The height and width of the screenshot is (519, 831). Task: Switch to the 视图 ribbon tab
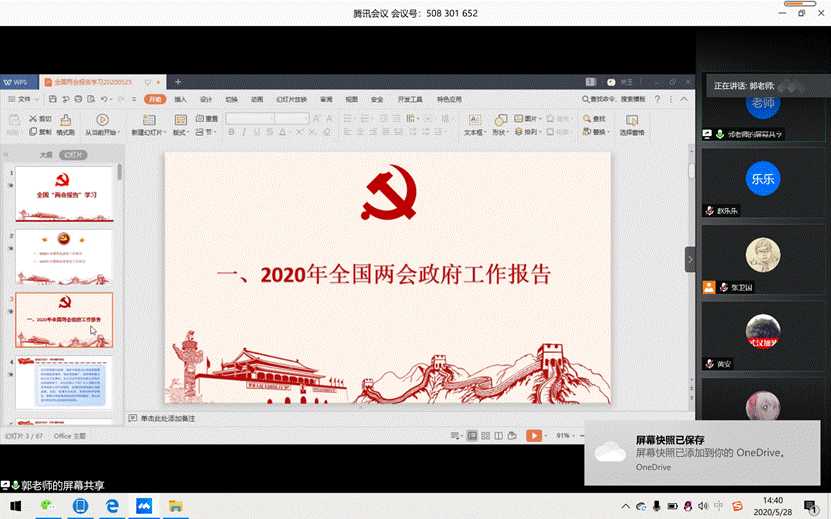351,99
